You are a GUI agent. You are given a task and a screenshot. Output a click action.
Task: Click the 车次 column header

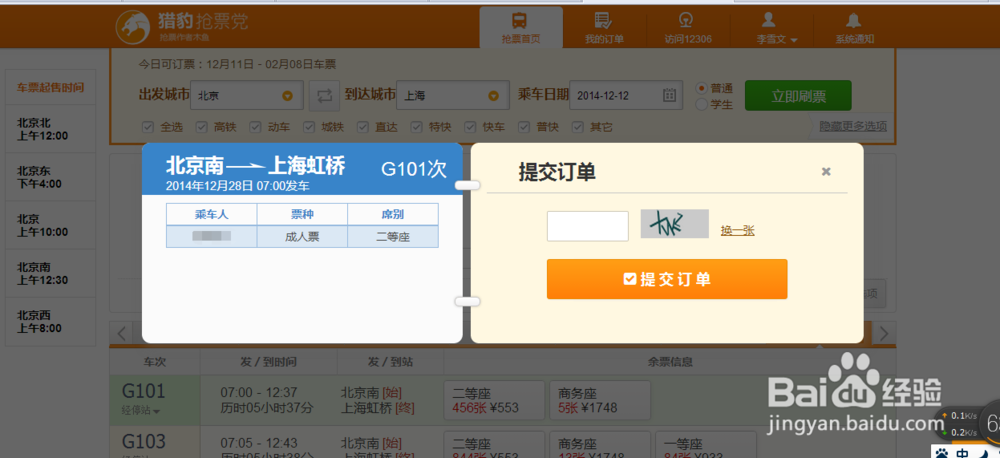click(155, 362)
